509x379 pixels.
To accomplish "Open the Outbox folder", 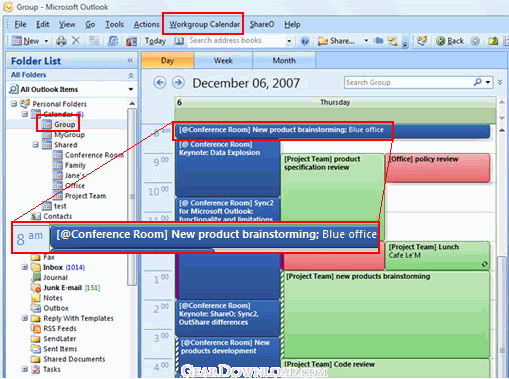I will (x=50, y=308).
